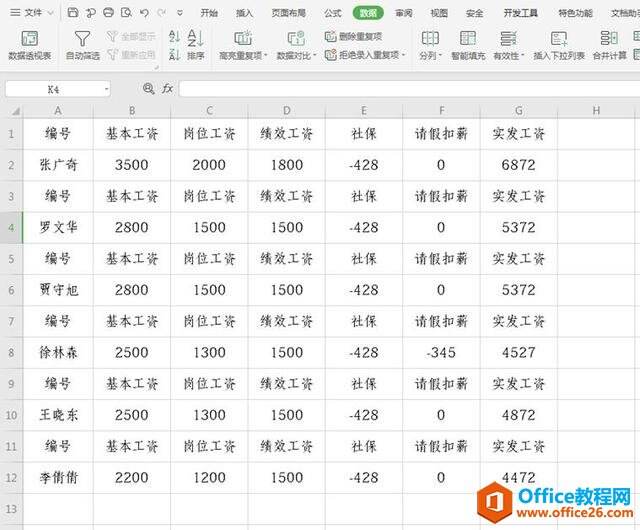Expand the quick access toolbar customize arrow
Viewport: 640px width, 530px height.
pyautogui.click(x=180, y=13)
